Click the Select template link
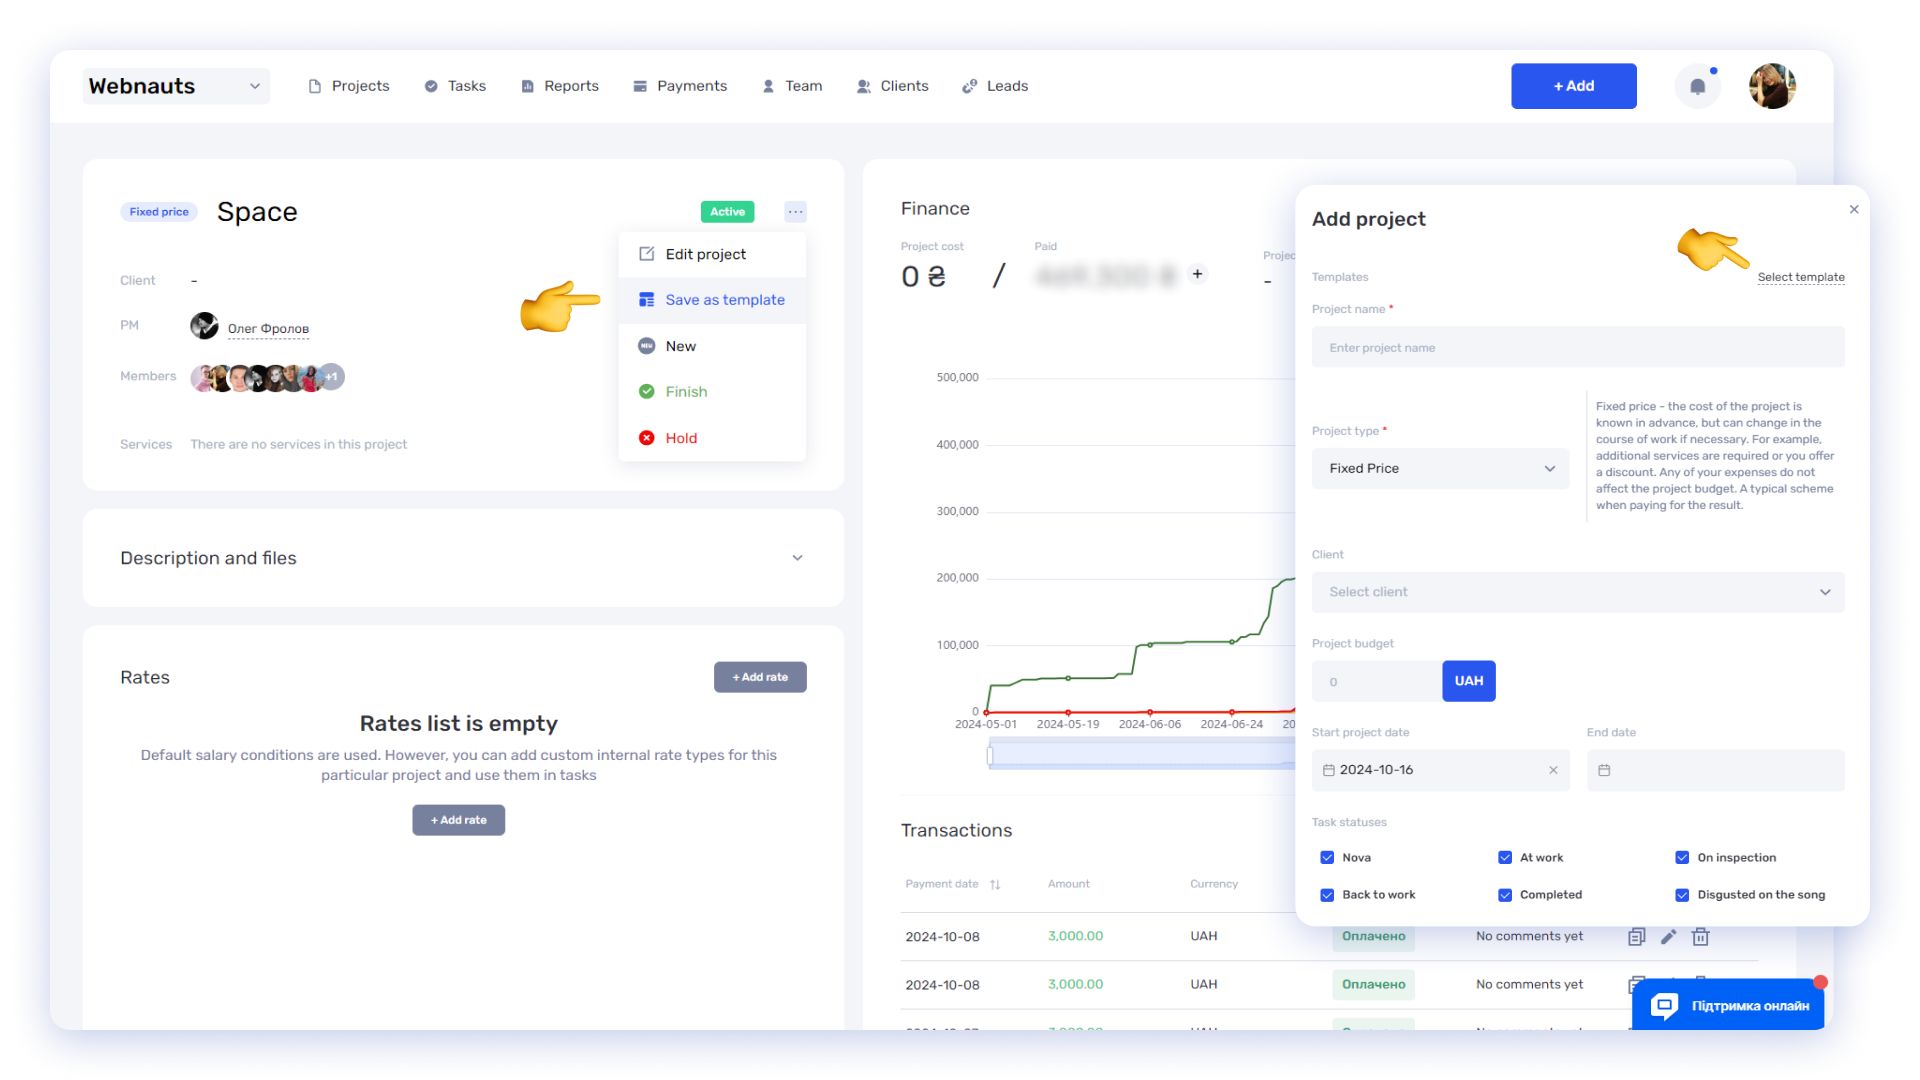Screen dimensions: 1920x1080 (x=1800, y=277)
